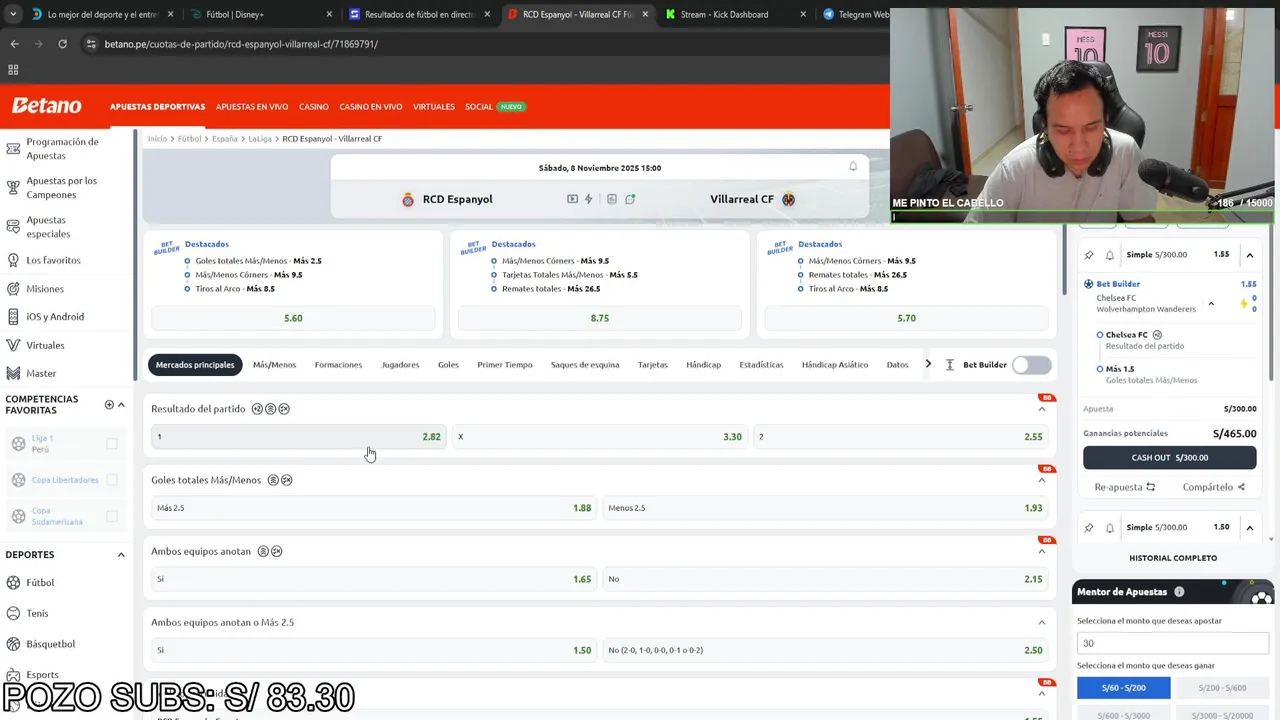Image resolution: width=1280 pixels, height=720 pixels.
Task: Open the Primer Tiempo market tab
Action: [505, 365]
